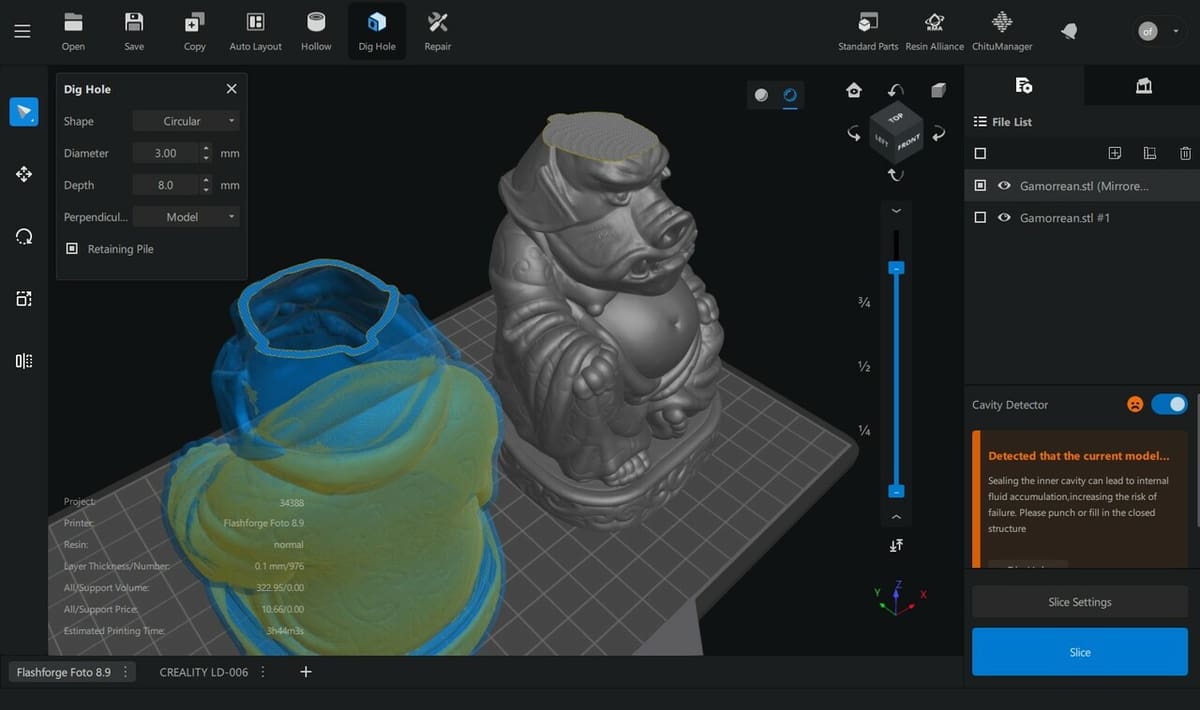Screen dimensions: 1200x710
Task: Click the Diameter input field
Action: pos(166,153)
